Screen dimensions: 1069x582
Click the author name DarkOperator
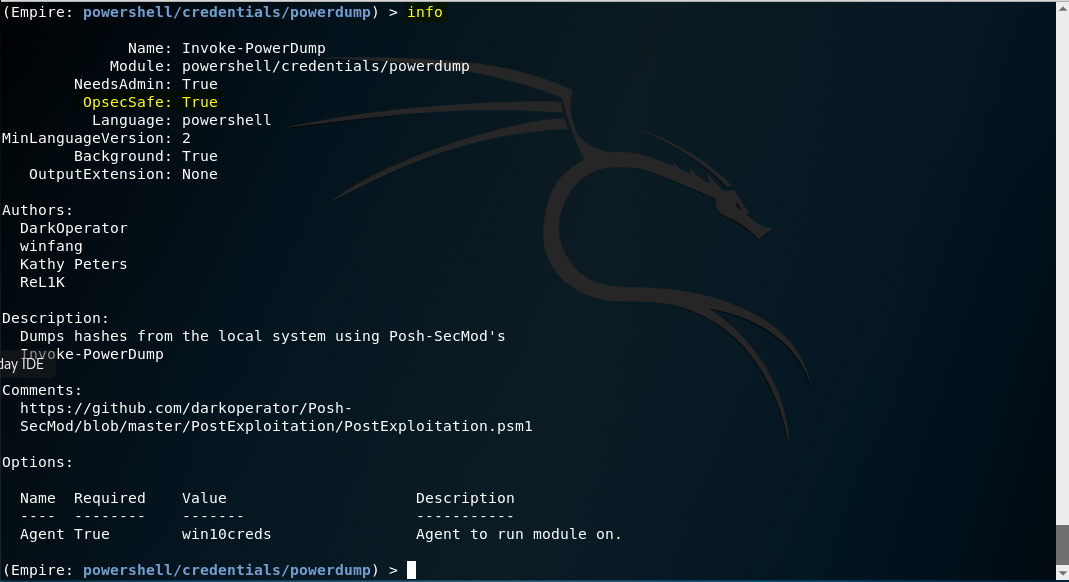[74, 228]
